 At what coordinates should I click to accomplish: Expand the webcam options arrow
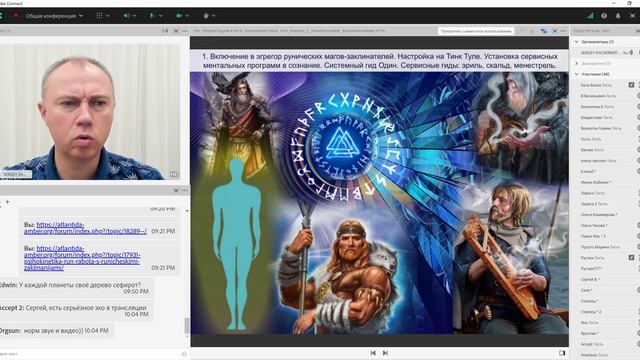(187, 16)
